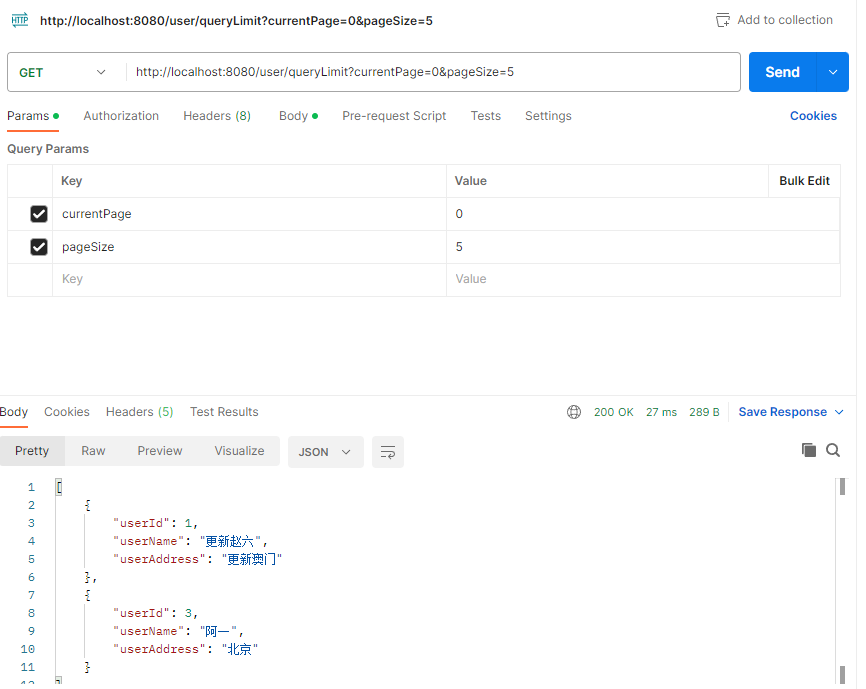Expand the Send button arrow options
This screenshot has width=866, height=689.
pyautogui.click(x=832, y=72)
